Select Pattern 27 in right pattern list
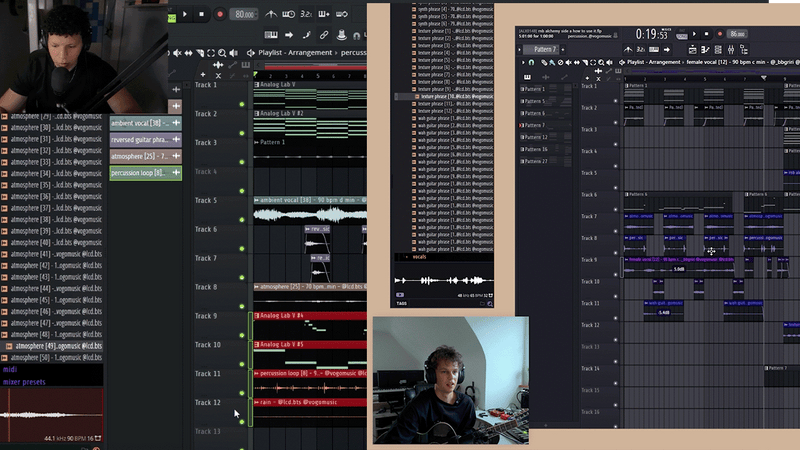The width and height of the screenshot is (800, 450). pyautogui.click(x=545, y=161)
